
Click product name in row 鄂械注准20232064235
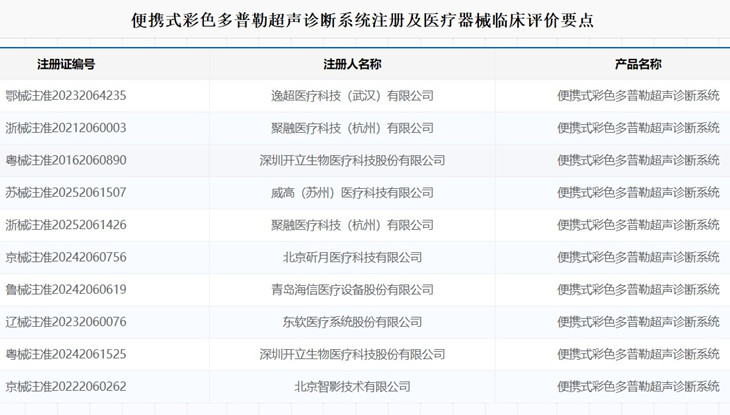click(x=638, y=95)
